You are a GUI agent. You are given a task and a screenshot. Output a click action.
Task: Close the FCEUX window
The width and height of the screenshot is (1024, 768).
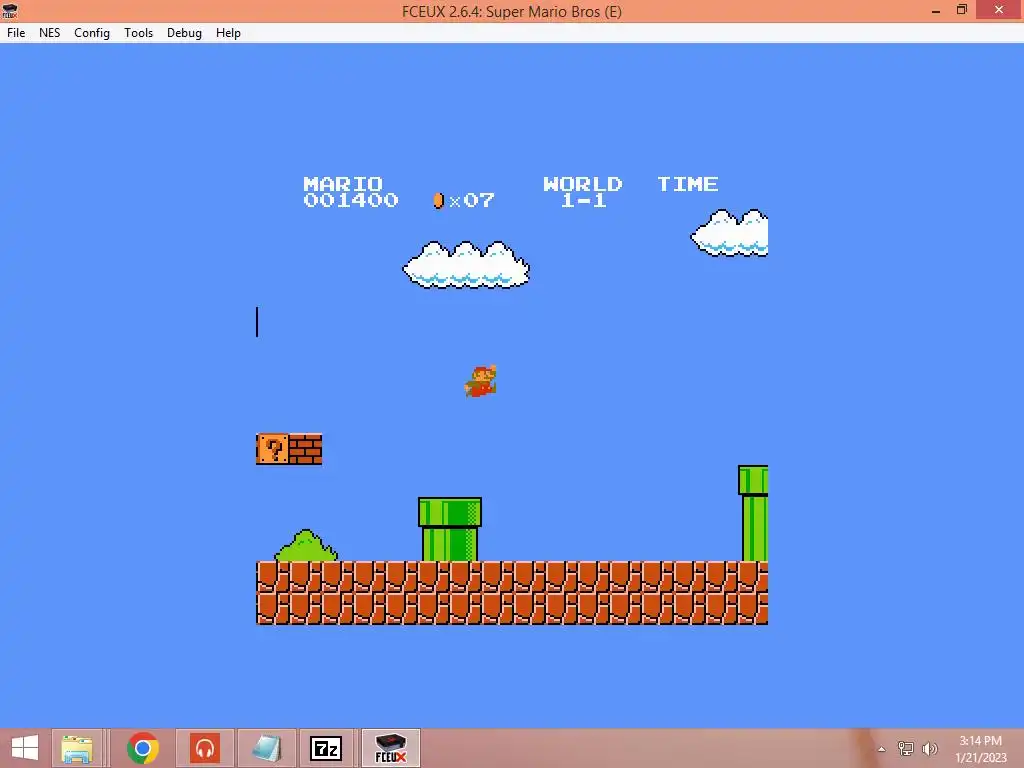(999, 10)
